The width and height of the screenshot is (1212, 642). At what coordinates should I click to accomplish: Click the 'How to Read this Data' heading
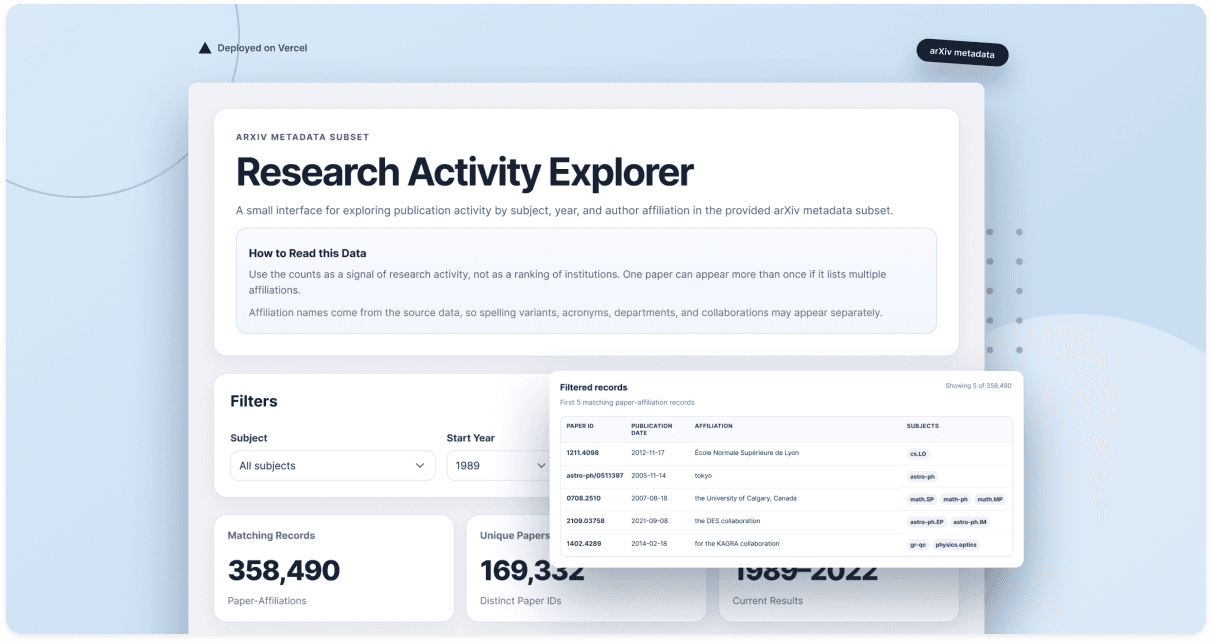307,253
